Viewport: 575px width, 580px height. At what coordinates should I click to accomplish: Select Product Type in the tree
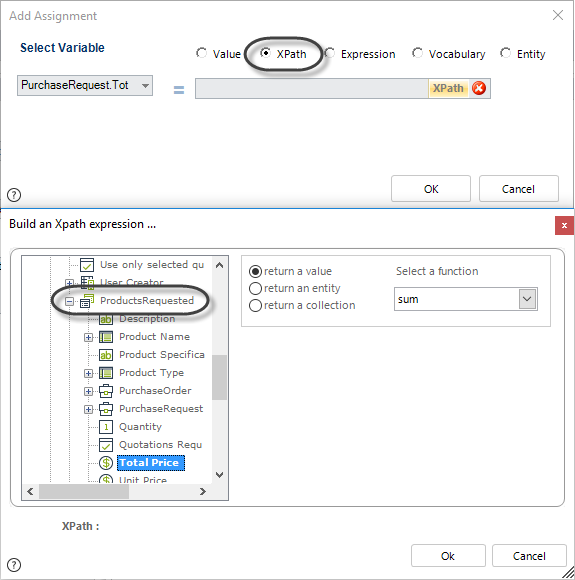click(151, 373)
